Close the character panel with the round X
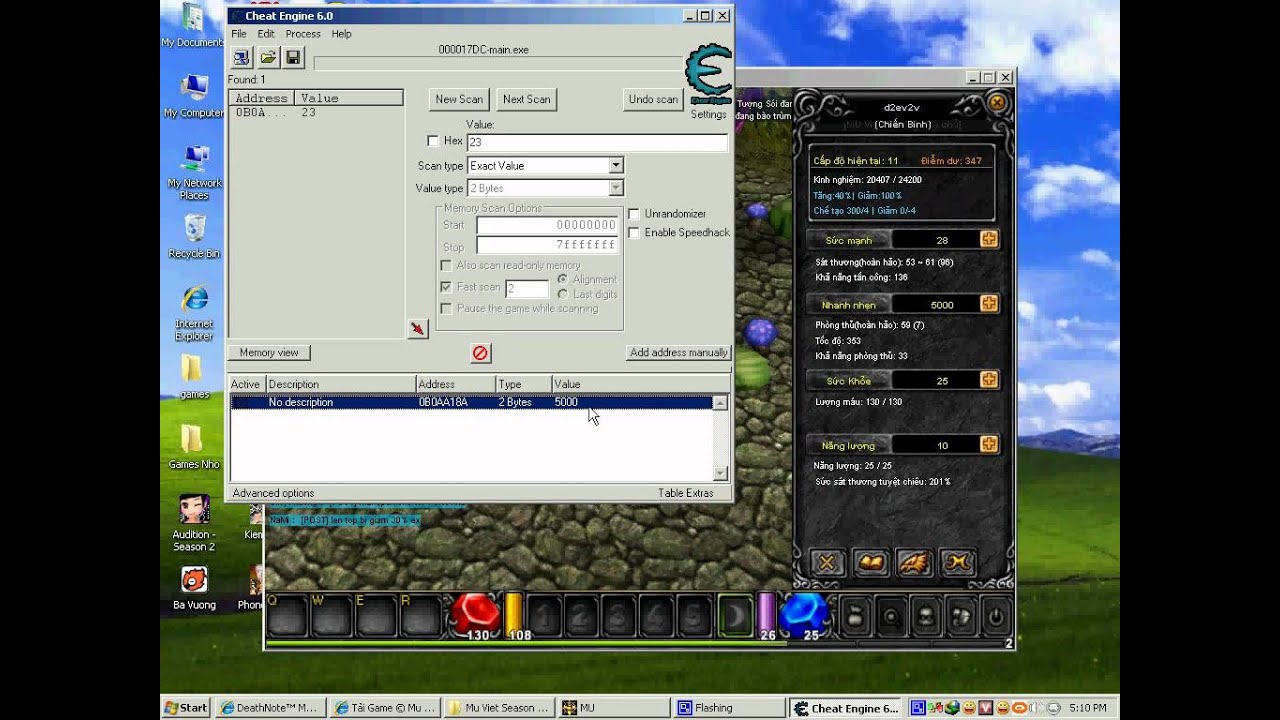Viewport: 1280px width, 720px height. pos(996,102)
